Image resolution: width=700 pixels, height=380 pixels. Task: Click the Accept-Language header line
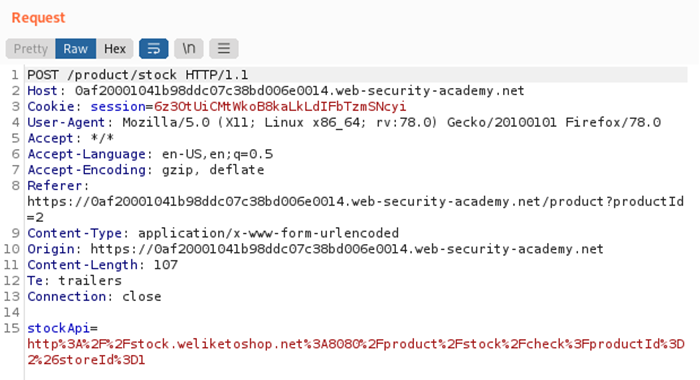[150, 154]
